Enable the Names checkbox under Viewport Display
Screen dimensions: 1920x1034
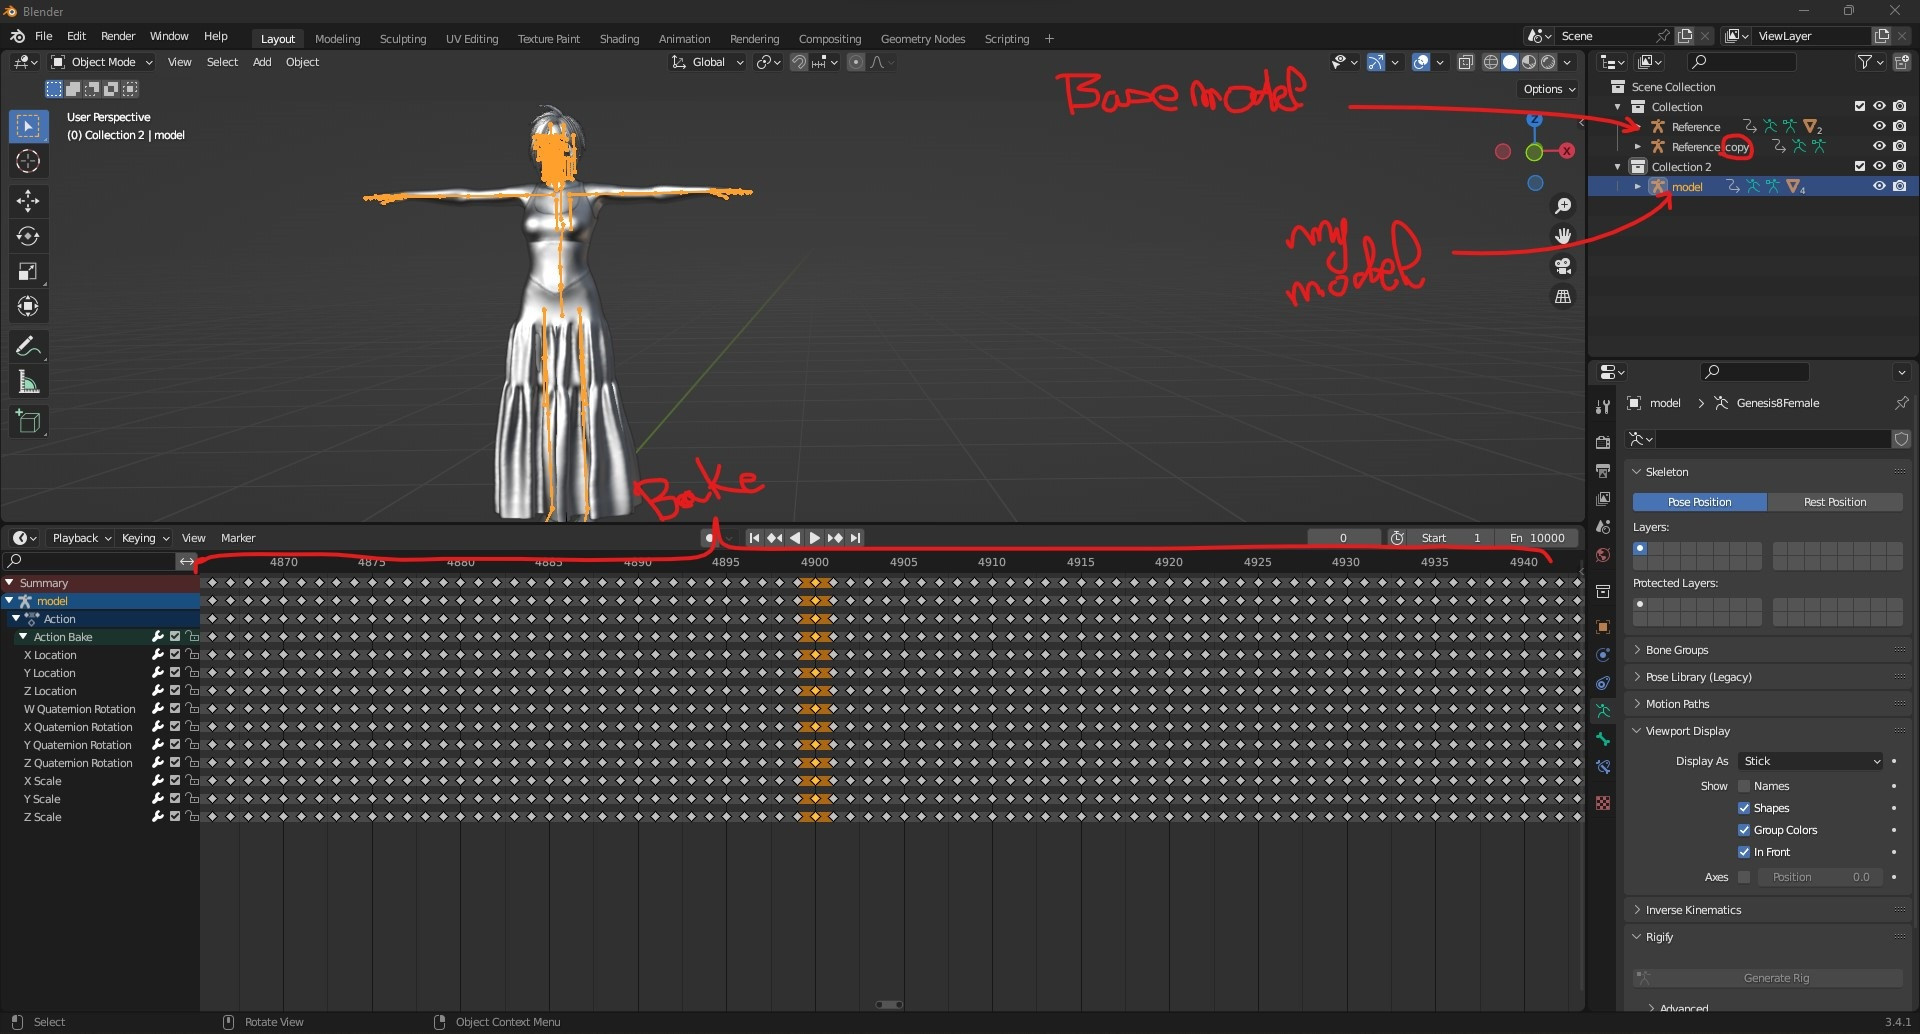click(1743, 786)
